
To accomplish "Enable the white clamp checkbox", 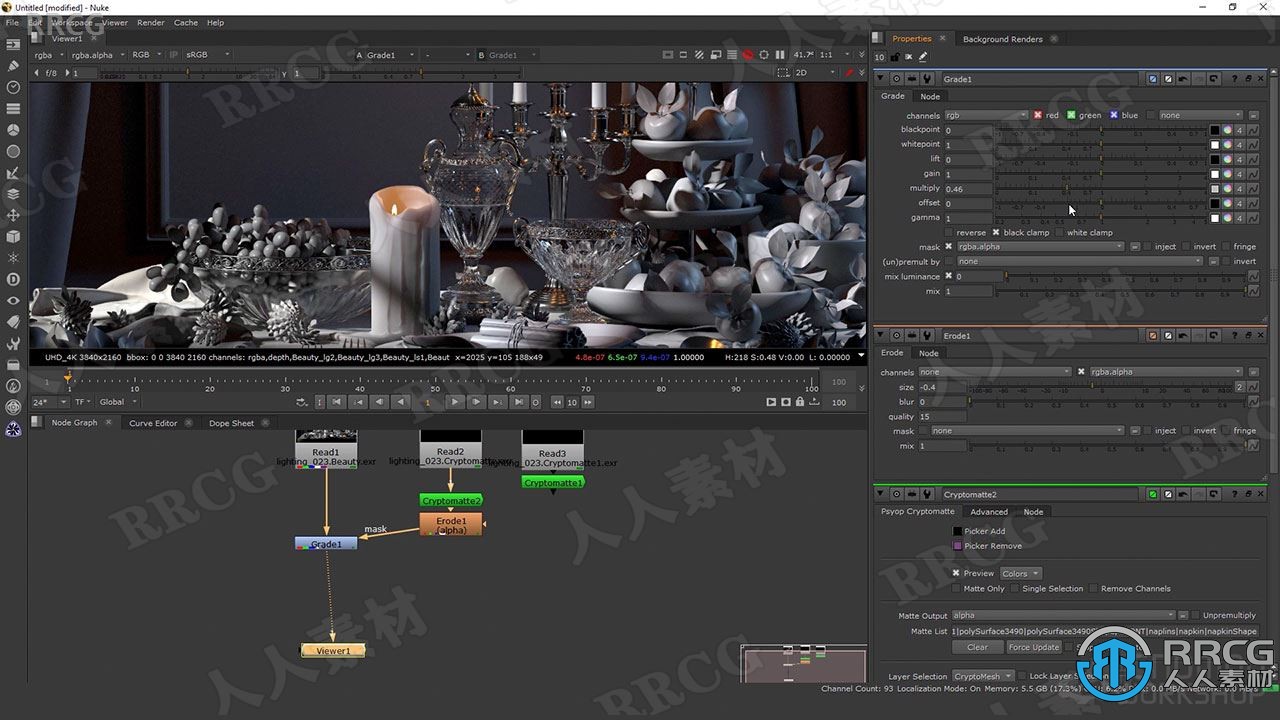I will 1059,232.
